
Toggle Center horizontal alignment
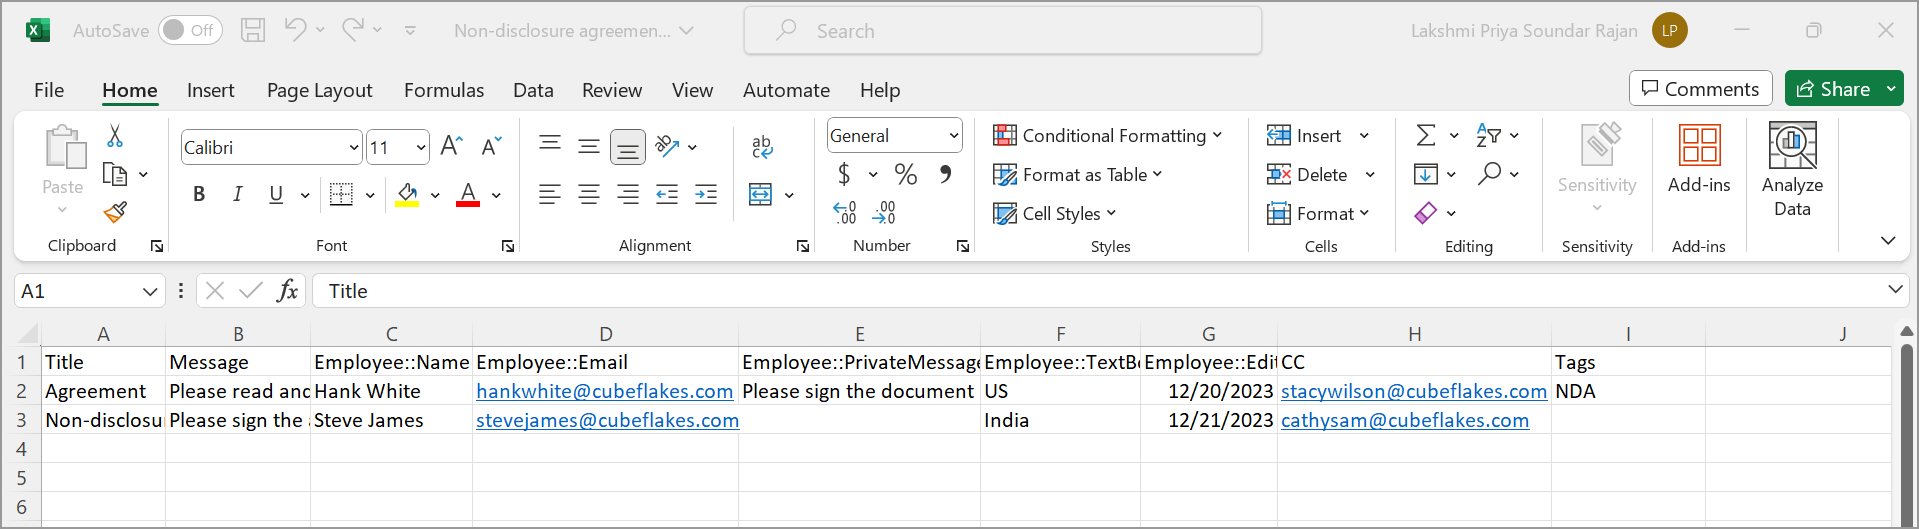pyautogui.click(x=589, y=194)
